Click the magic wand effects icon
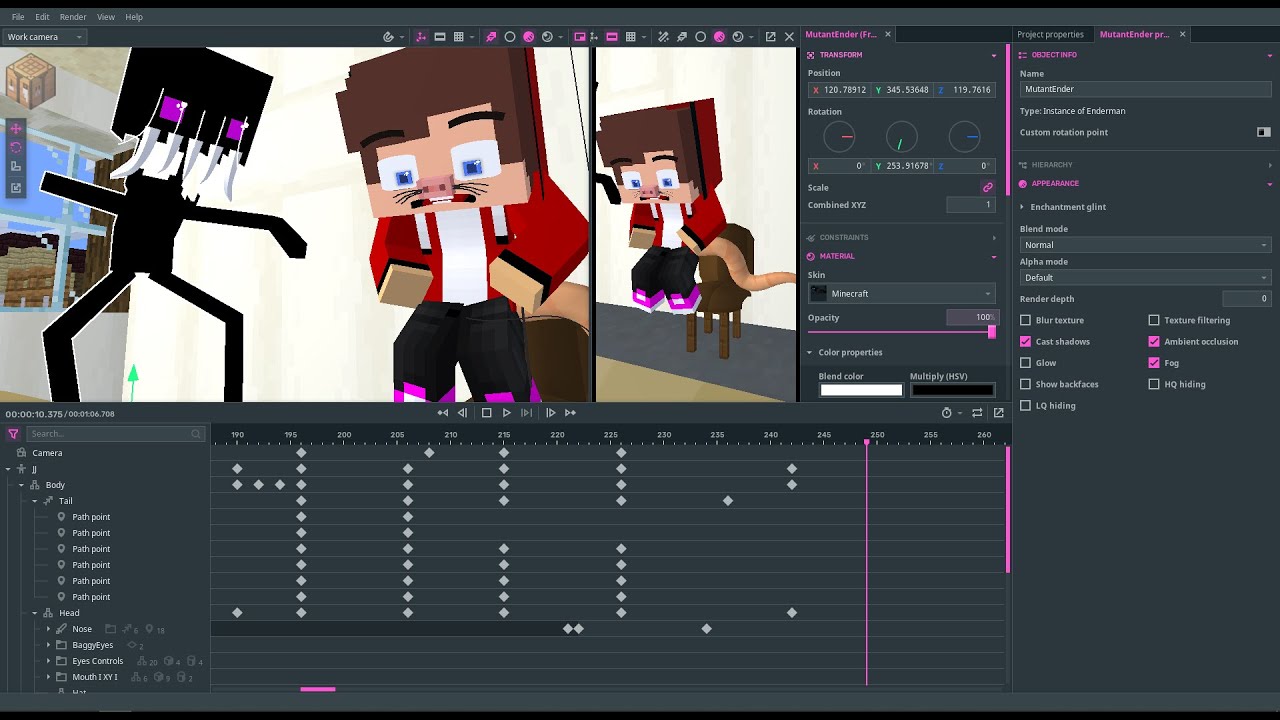1280x720 pixels. pos(663,37)
